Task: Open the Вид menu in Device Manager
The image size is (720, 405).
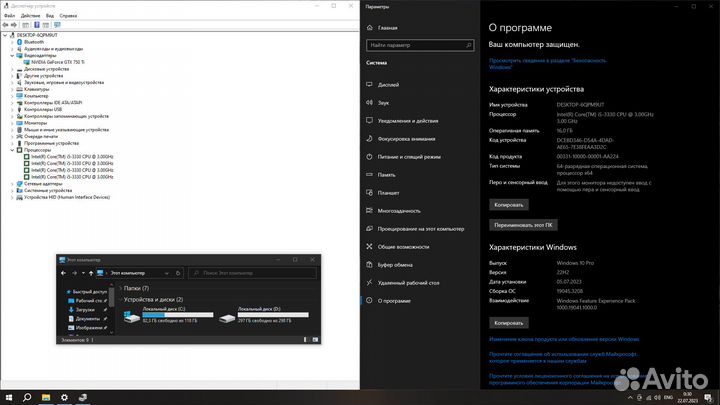Action: coord(50,16)
